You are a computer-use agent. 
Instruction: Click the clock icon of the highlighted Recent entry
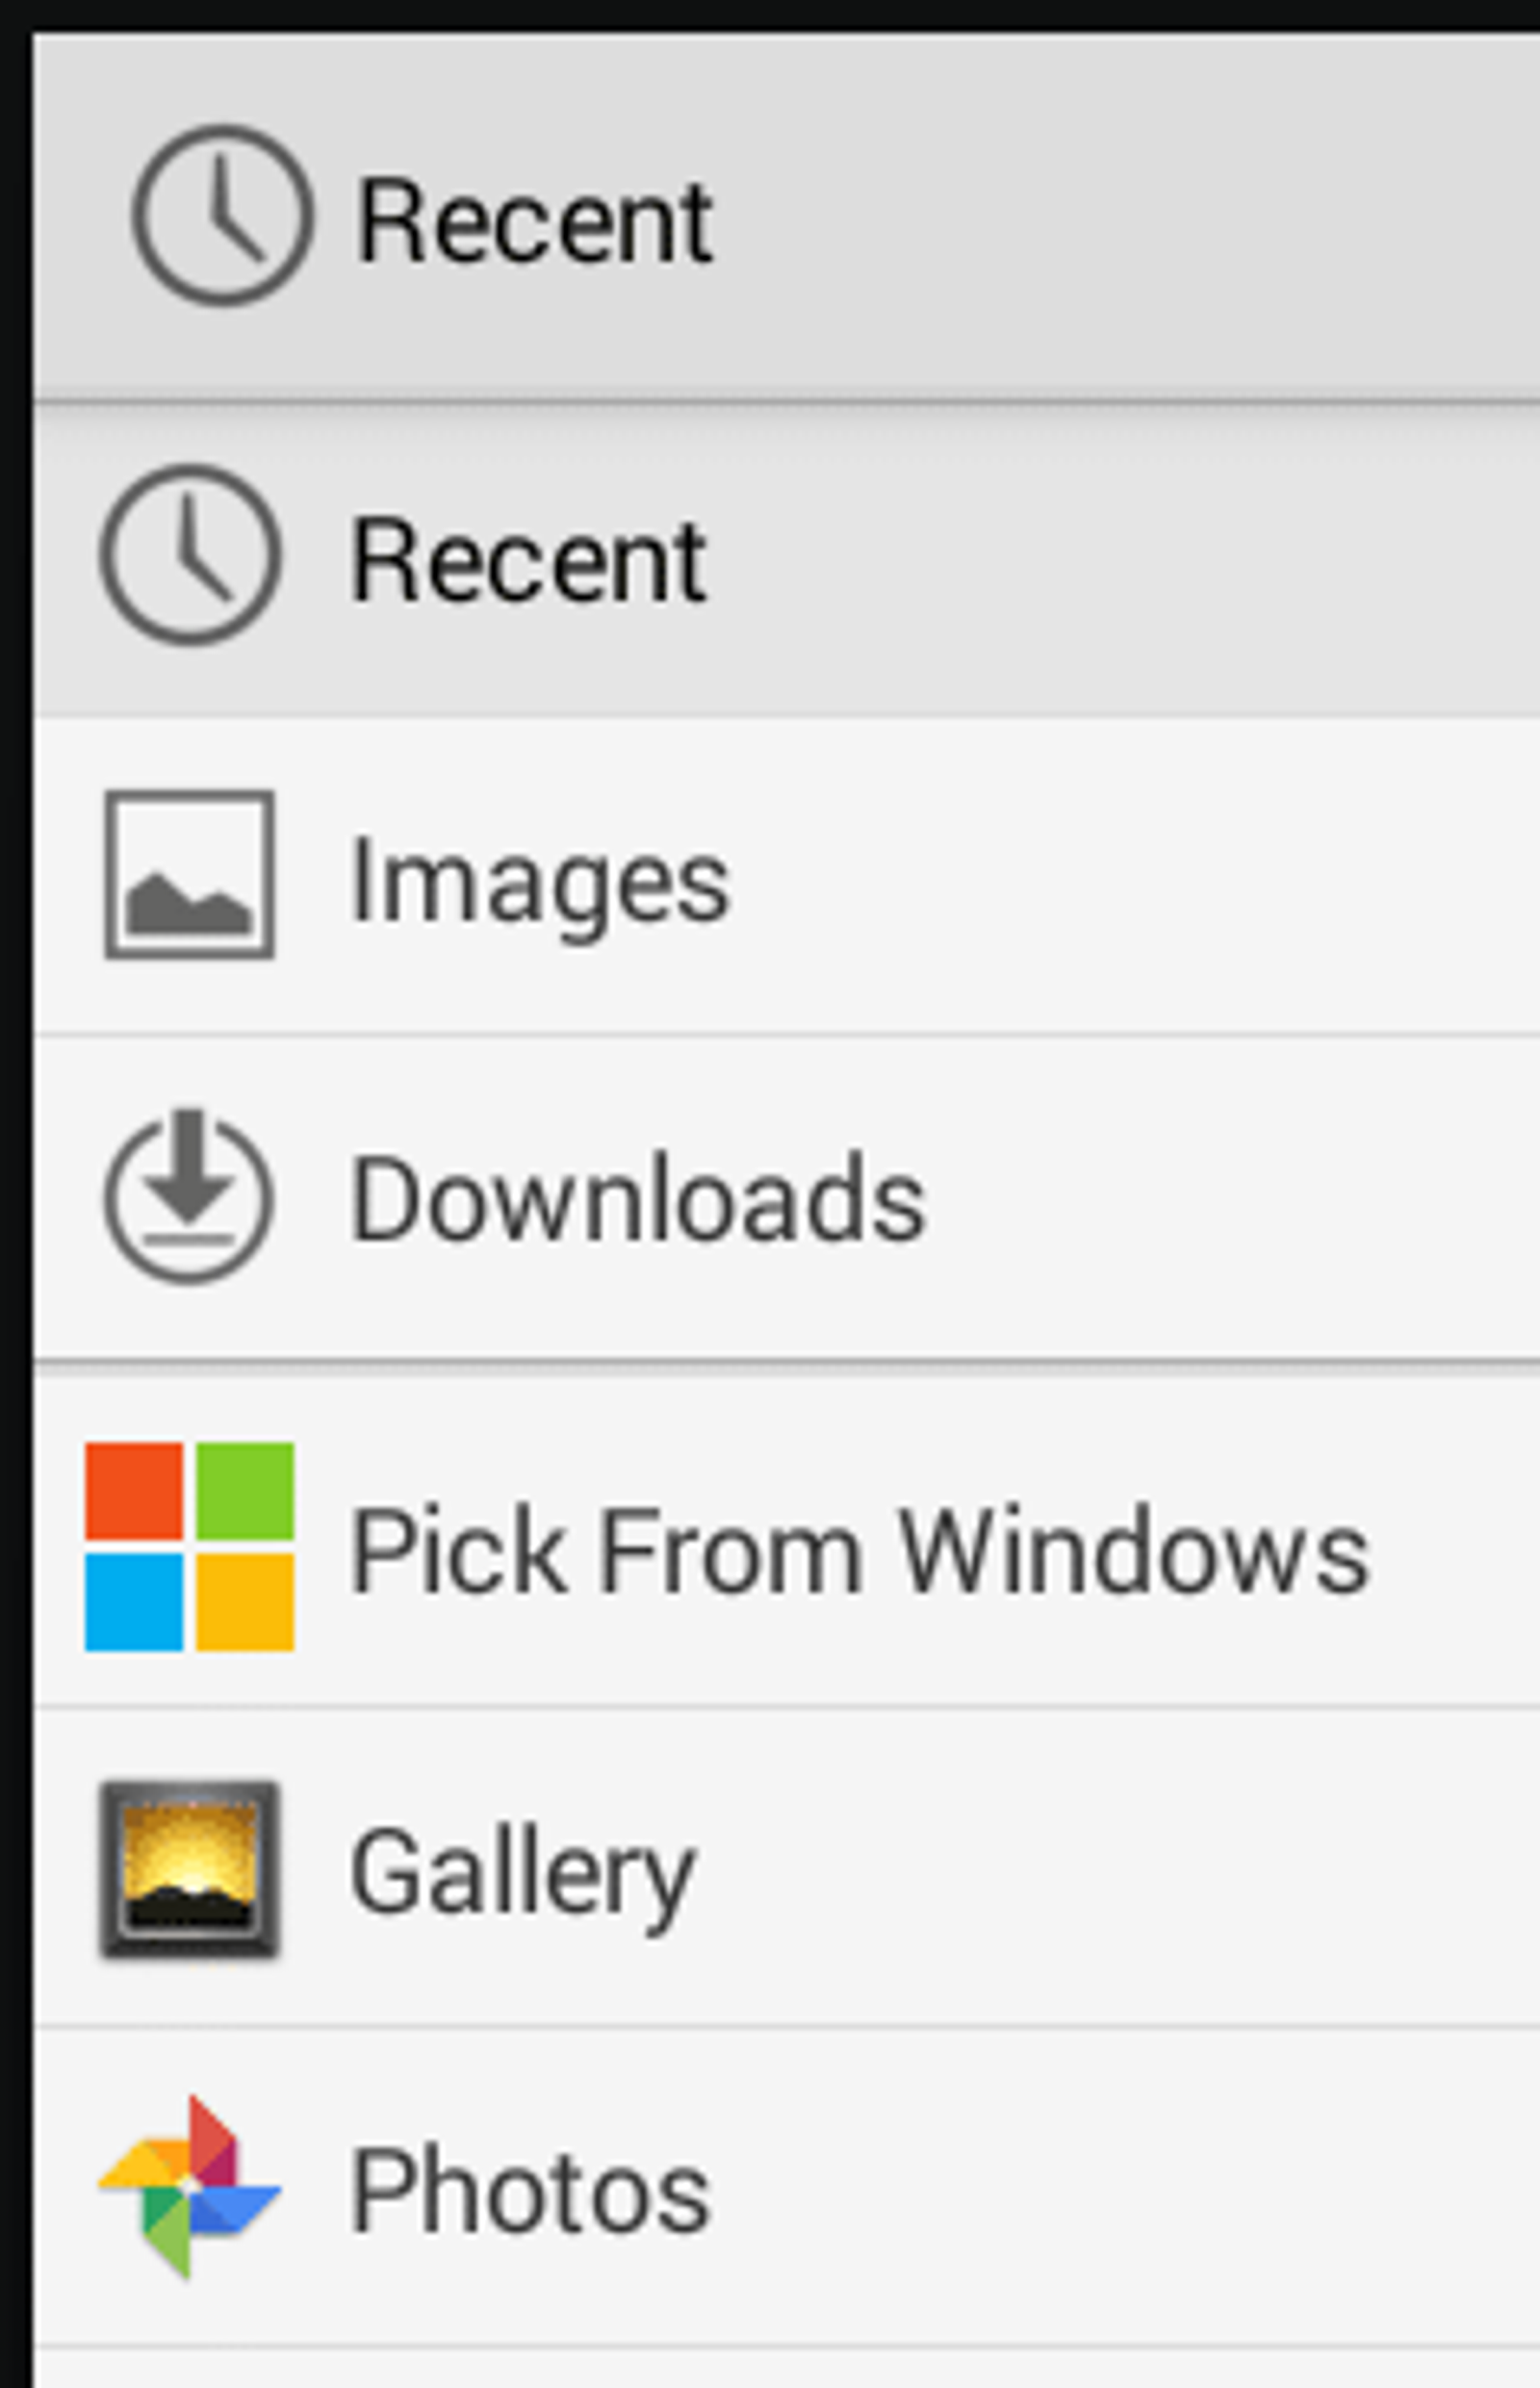190,555
